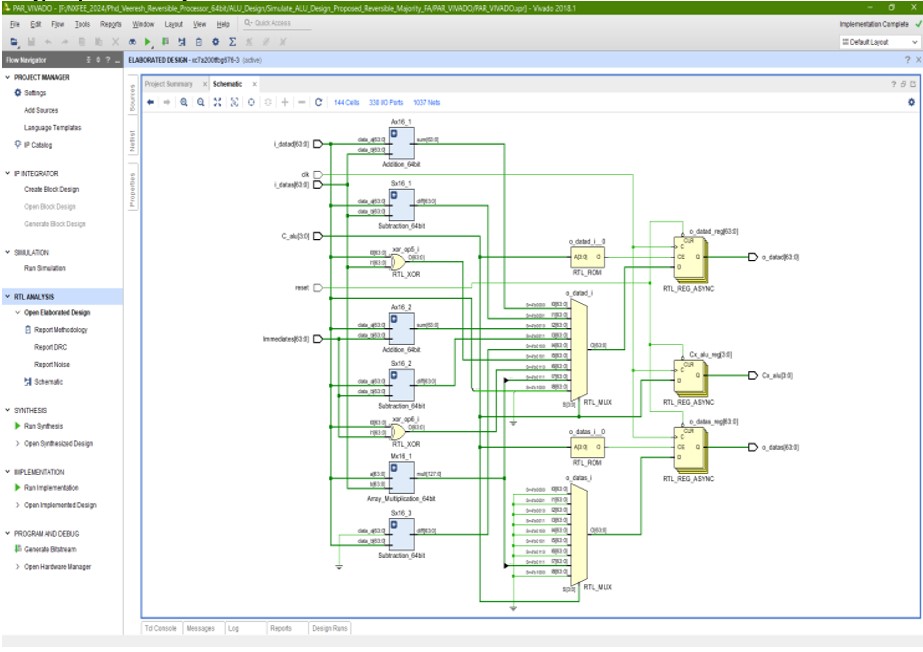This screenshot has height=652, width=923.
Task: Click the green Run arrow in main toolbar
Action: click(x=148, y=42)
